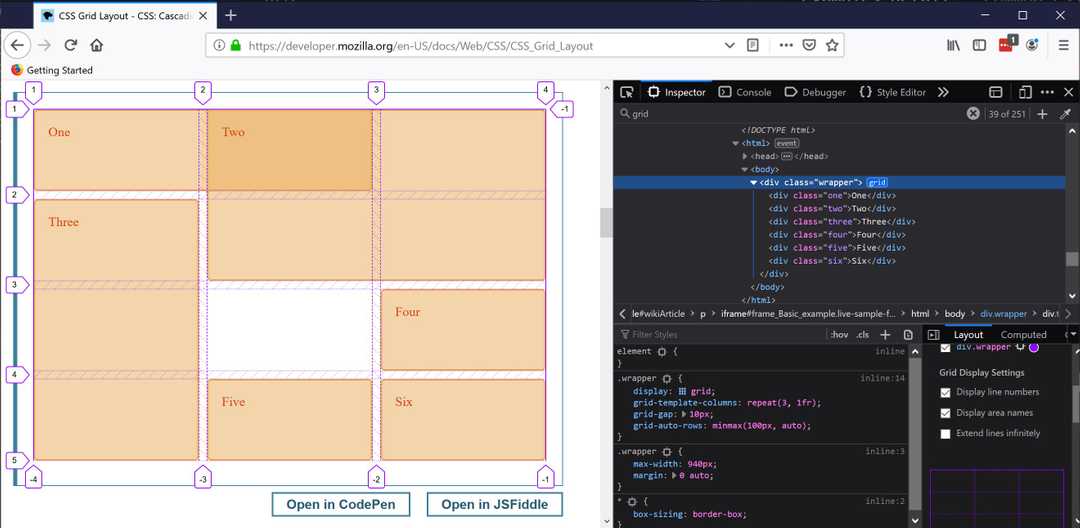Enable Extend lines infinitely checkbox
Screen dimensions: 1080x528
point(946,434)
